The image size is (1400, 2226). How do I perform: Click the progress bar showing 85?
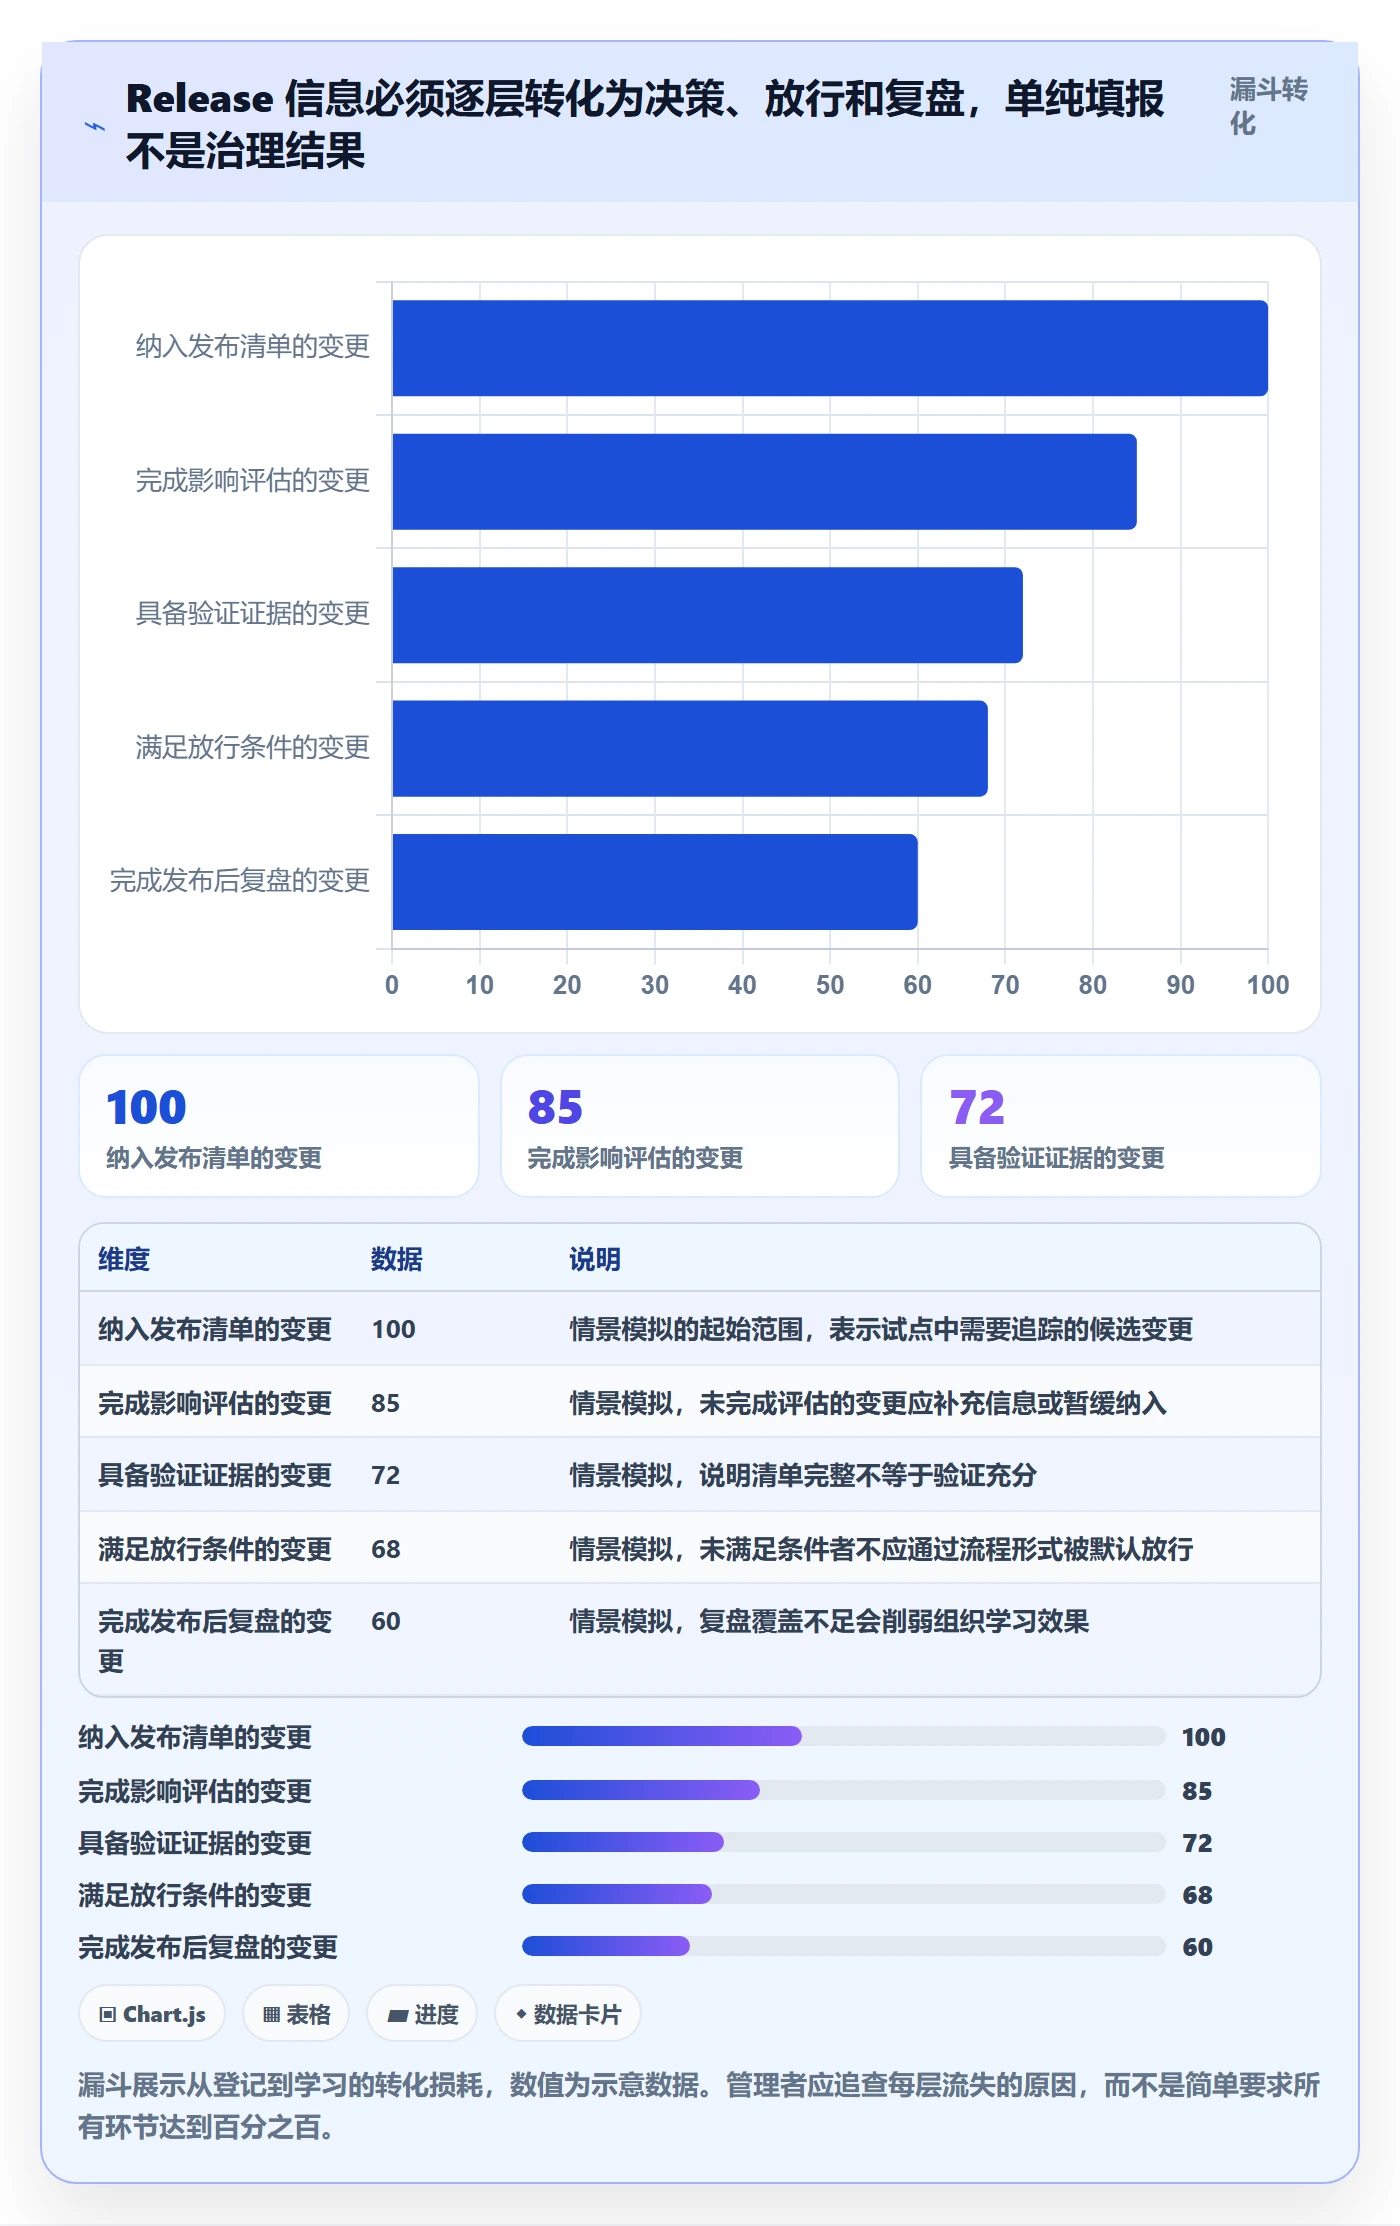click(843, 1790)
